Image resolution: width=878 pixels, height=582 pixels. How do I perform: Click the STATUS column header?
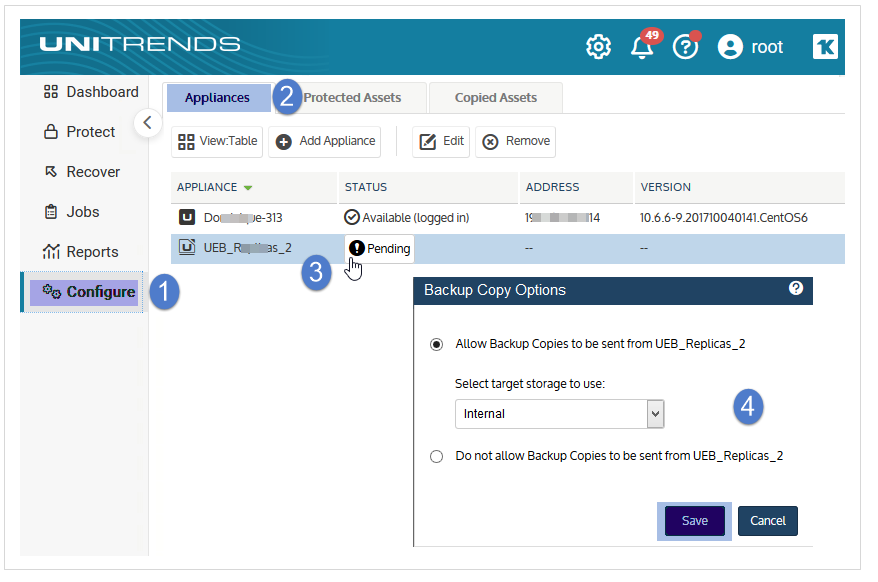click(366, 187)
